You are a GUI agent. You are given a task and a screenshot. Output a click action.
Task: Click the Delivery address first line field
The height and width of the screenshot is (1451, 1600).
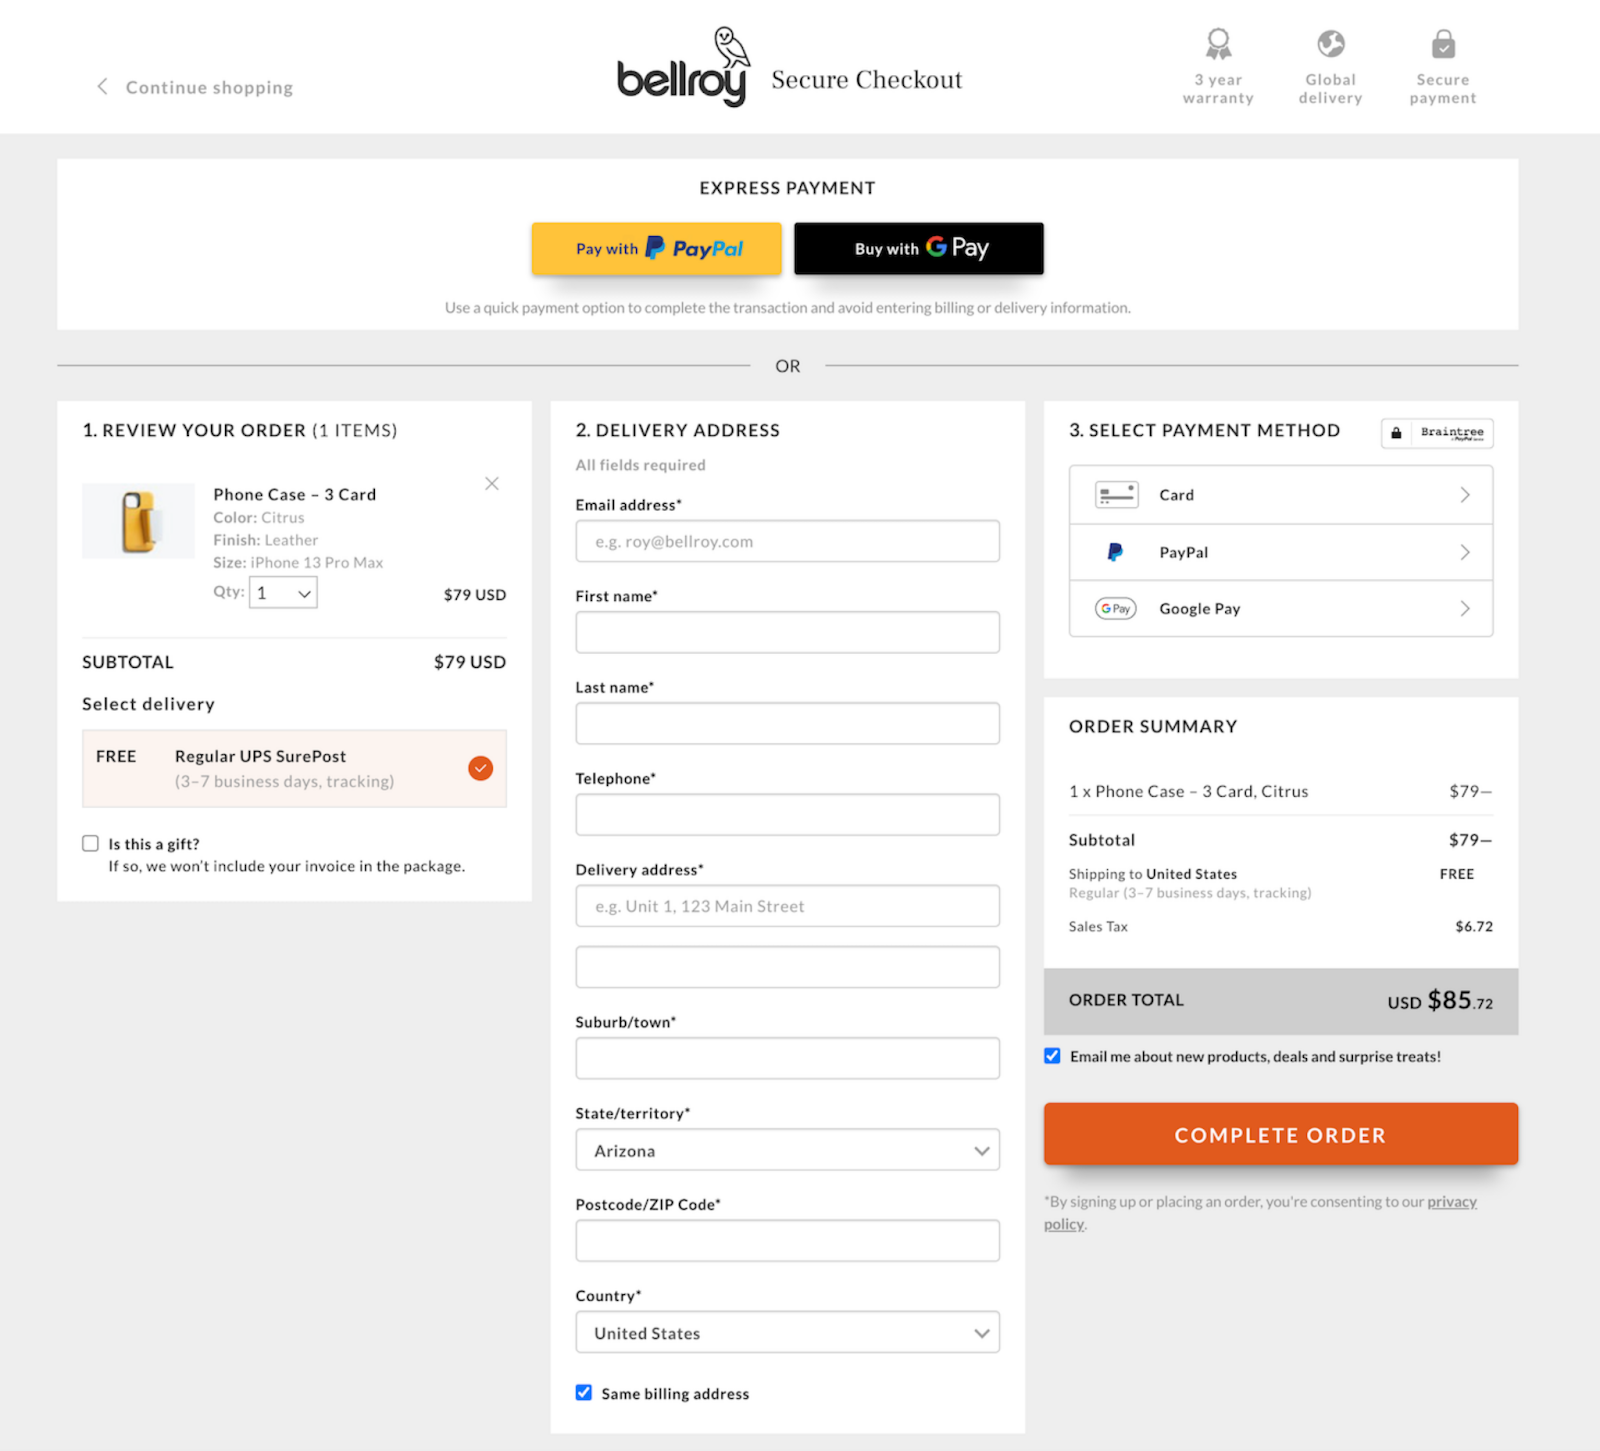tap(788, 906)
